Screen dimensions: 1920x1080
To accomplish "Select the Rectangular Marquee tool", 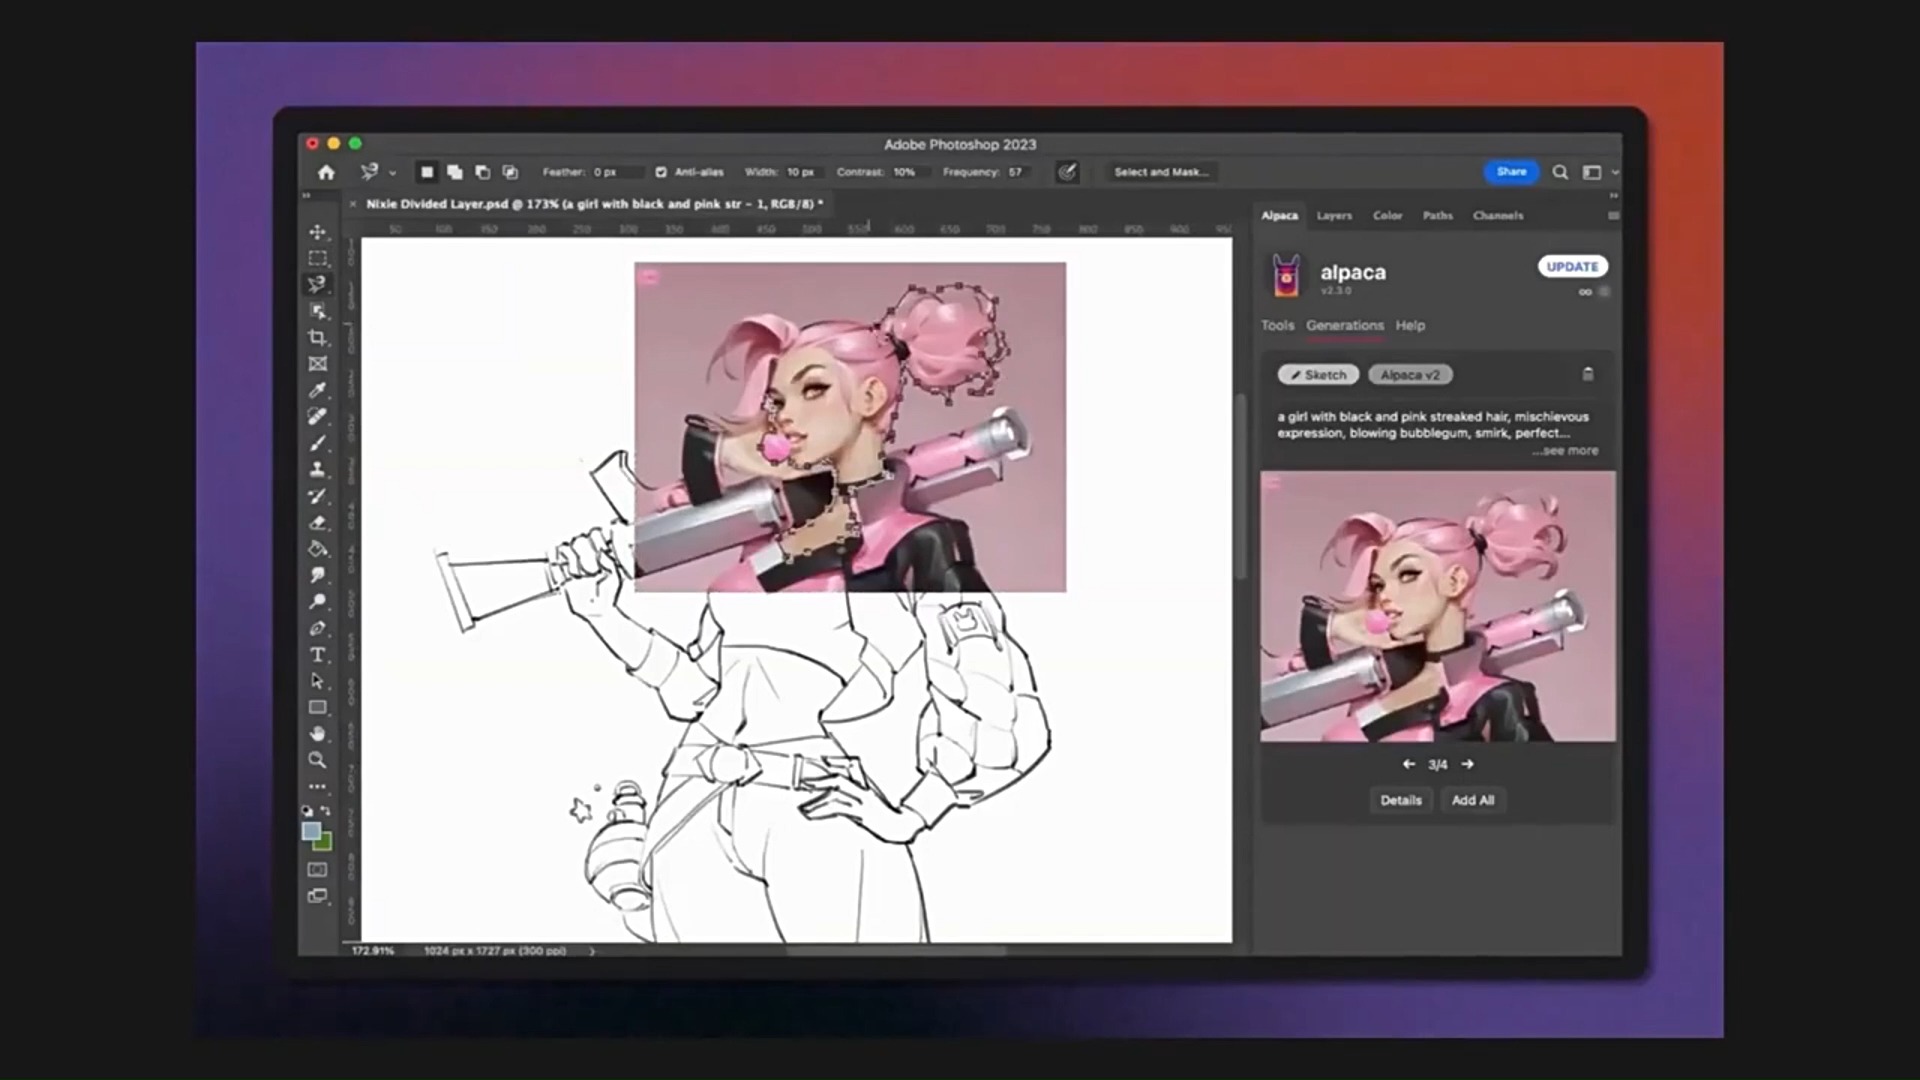I will (x=318, y=258).
